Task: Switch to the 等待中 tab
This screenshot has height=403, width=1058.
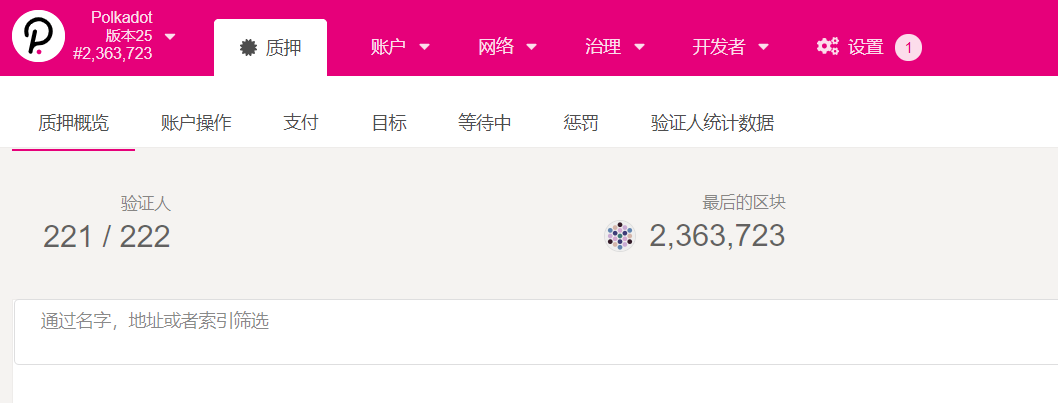Action: click(484, 124)
